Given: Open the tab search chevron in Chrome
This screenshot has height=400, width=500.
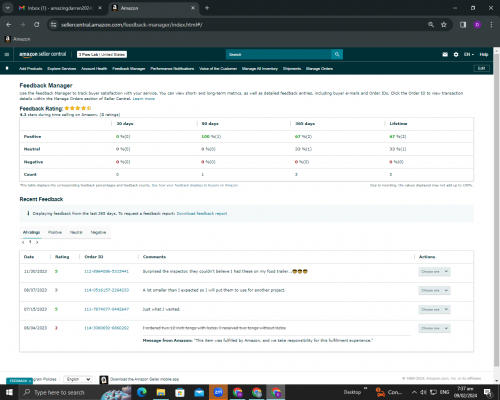Looking at the screenshot, I should click(8, 8).
